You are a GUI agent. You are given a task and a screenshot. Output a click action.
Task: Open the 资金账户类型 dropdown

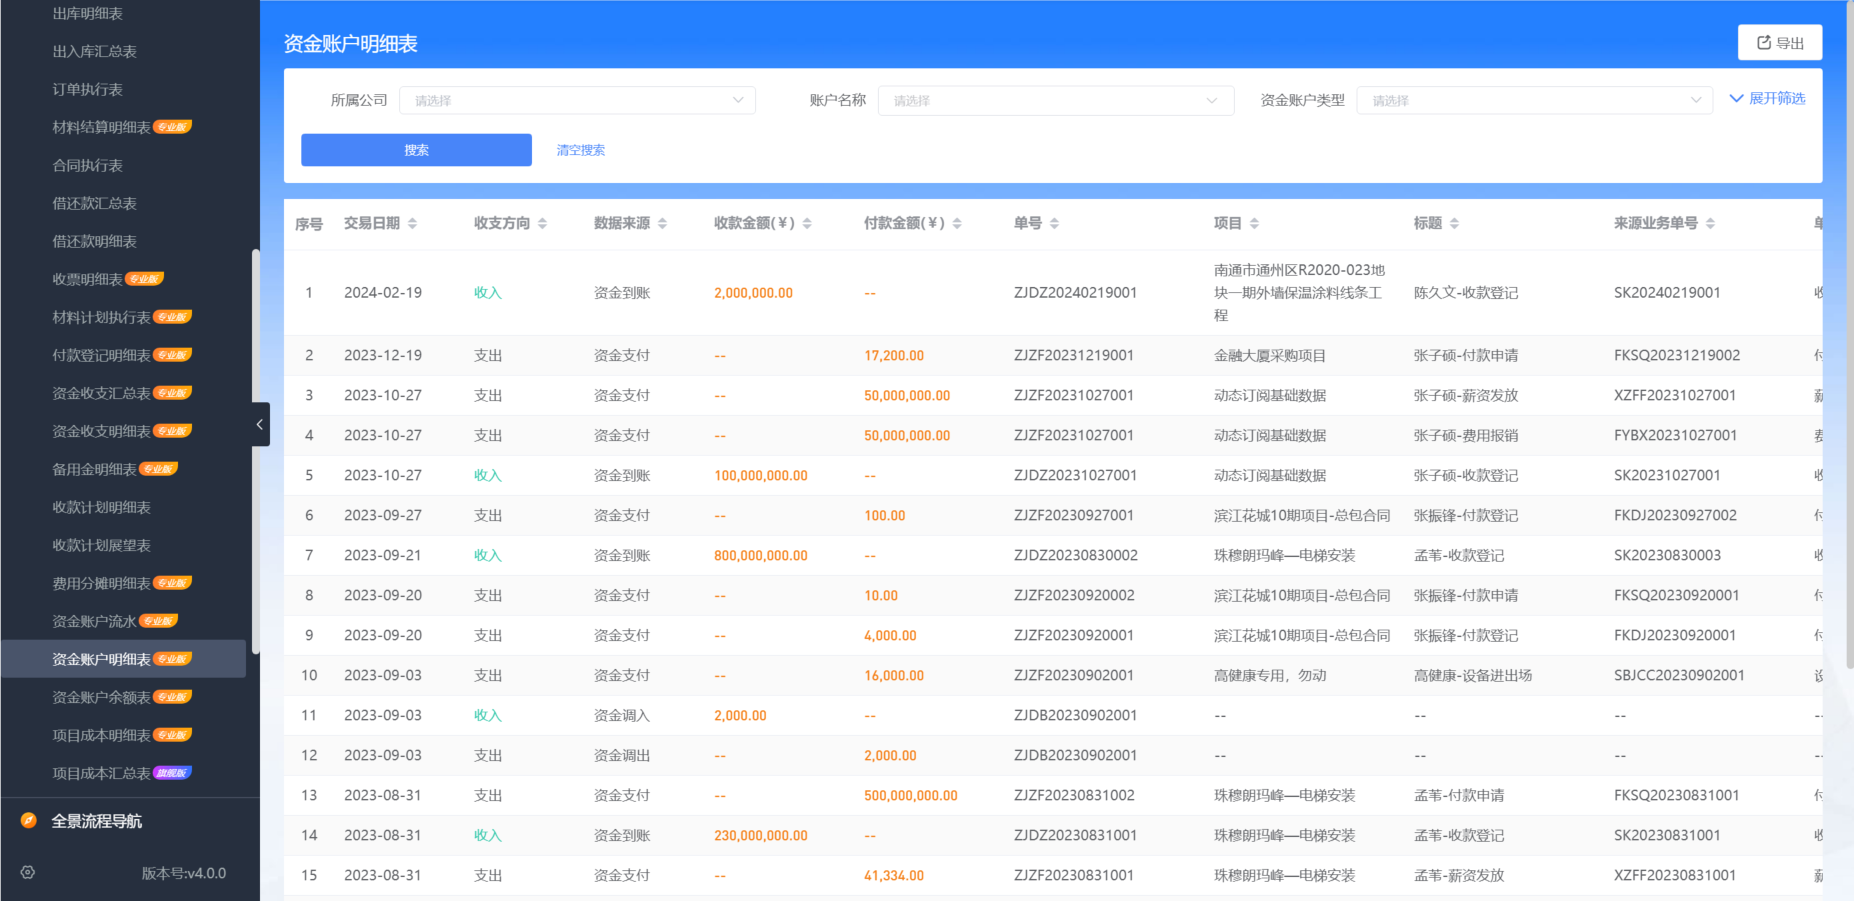(1535, 100)
